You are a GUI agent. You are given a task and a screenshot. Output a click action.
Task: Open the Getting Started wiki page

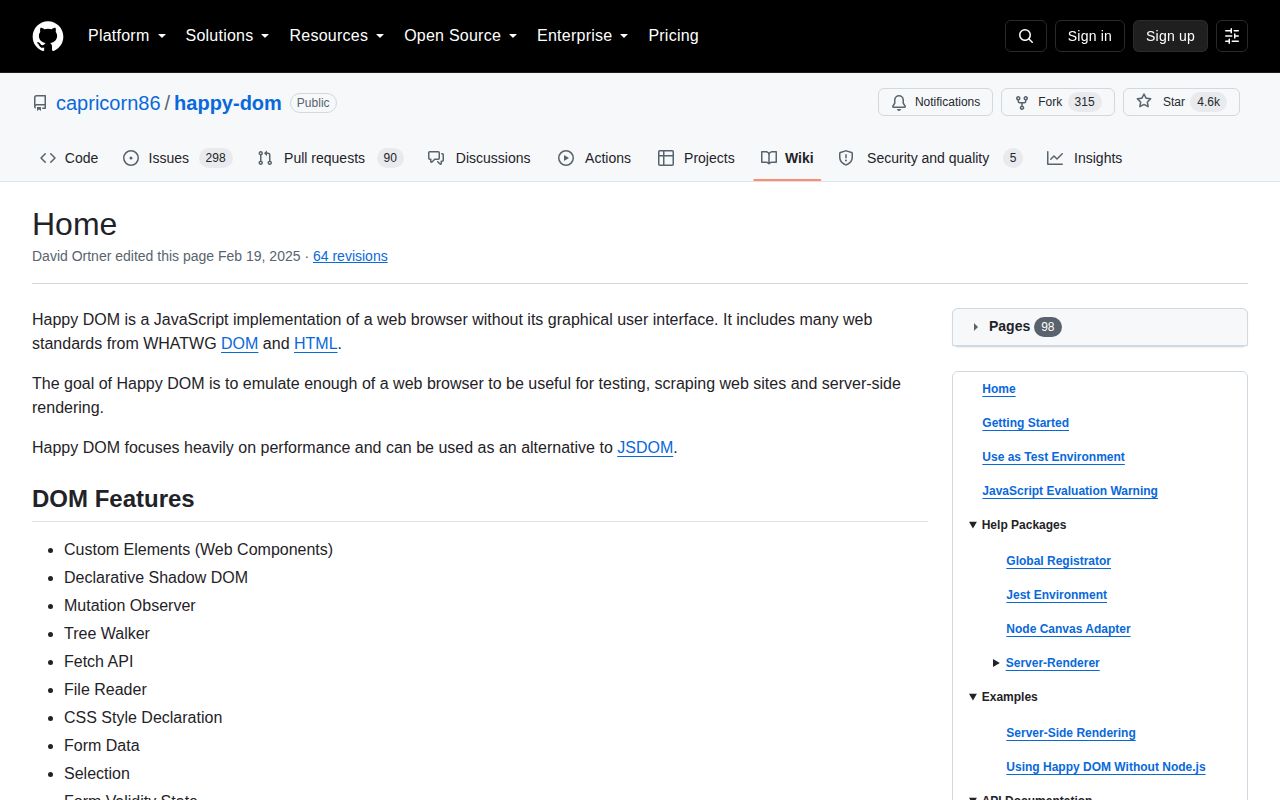click(1026, 423)
